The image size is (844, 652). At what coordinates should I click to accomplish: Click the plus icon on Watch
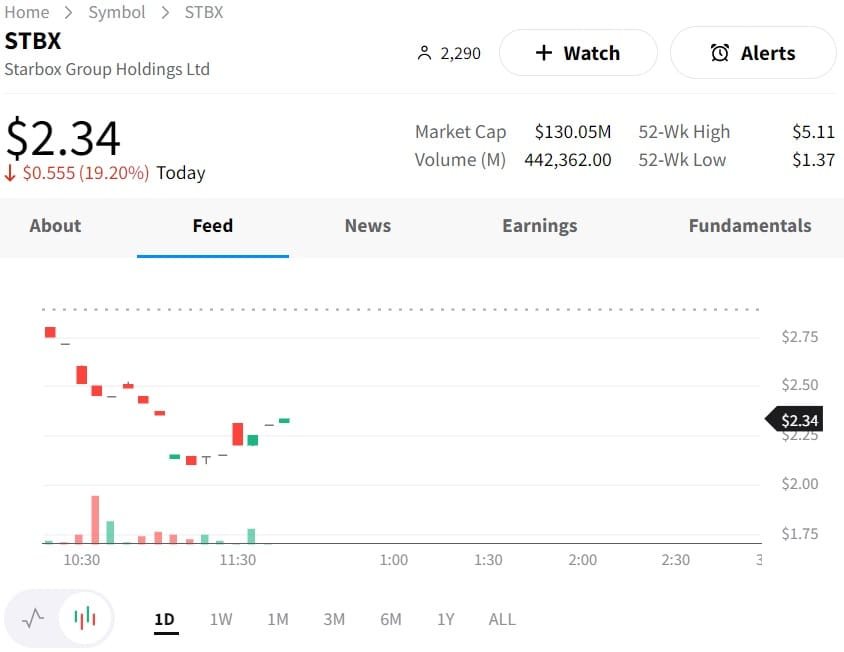coord(543,53)
